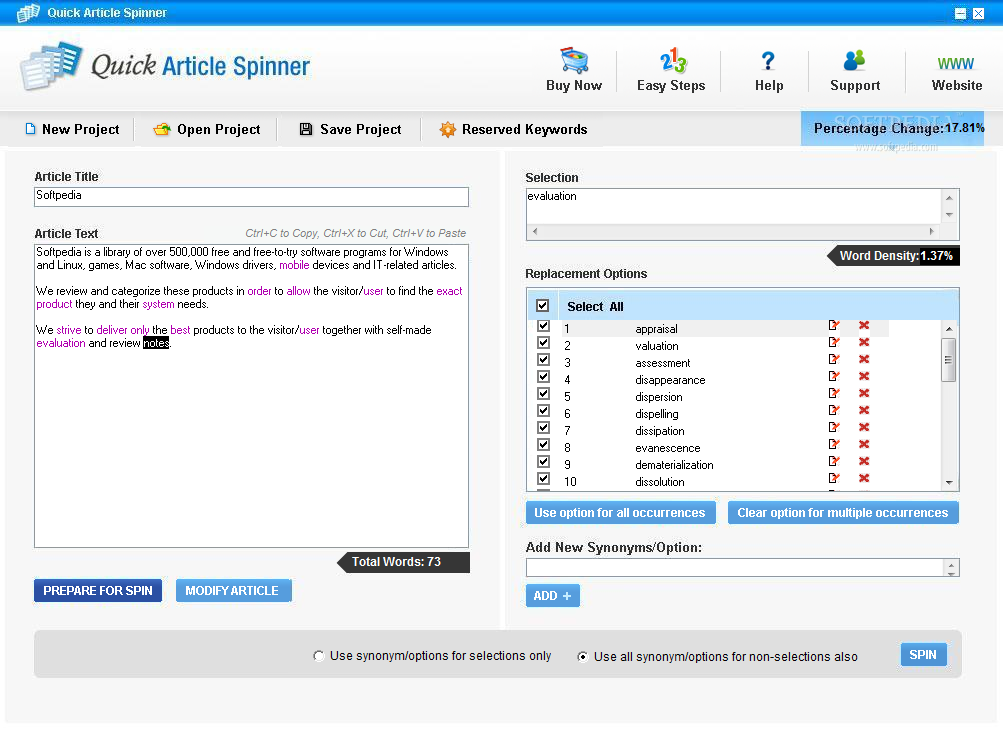The height and width of the screenshot is (729, 1003).
Task: Click the Article Title field
Action: pyautogui.click(x=251, y=196)
